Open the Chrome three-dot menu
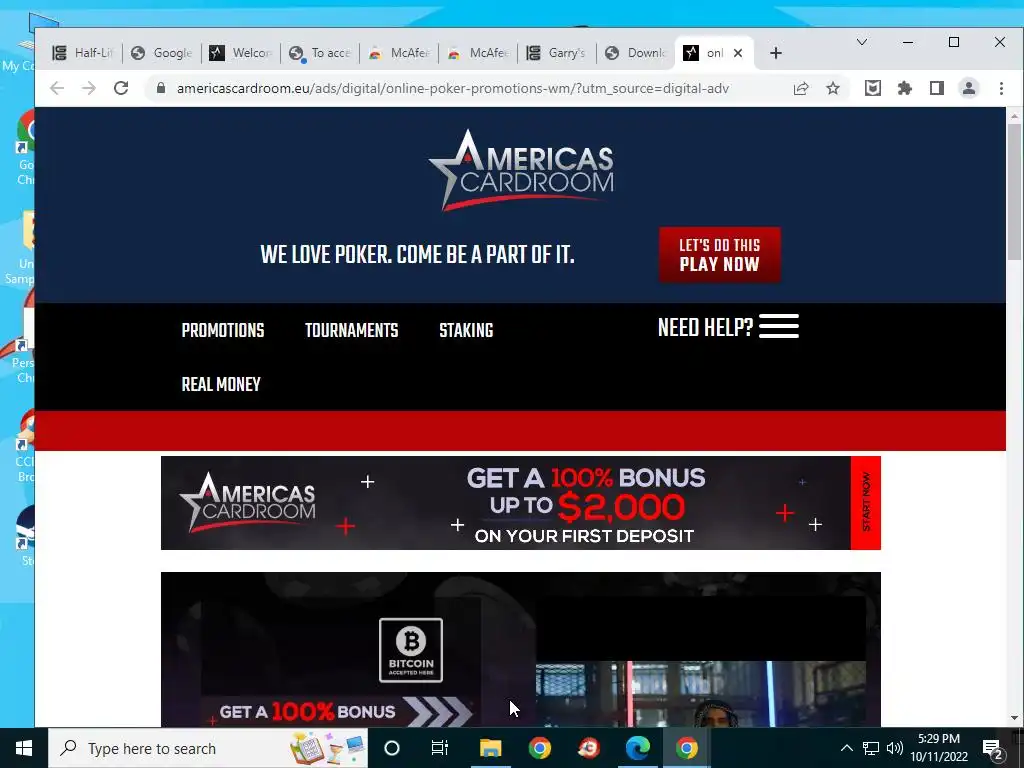 (x=1001, y=88)
